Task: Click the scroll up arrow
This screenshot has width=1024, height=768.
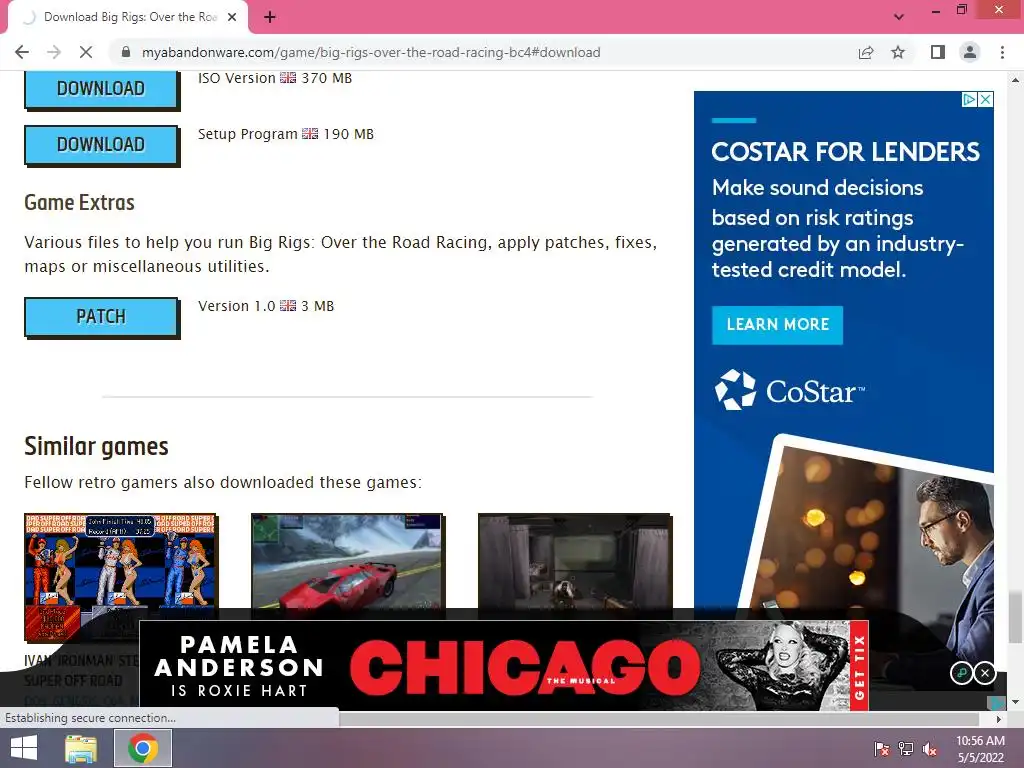Action: [x=1015, y=79]
